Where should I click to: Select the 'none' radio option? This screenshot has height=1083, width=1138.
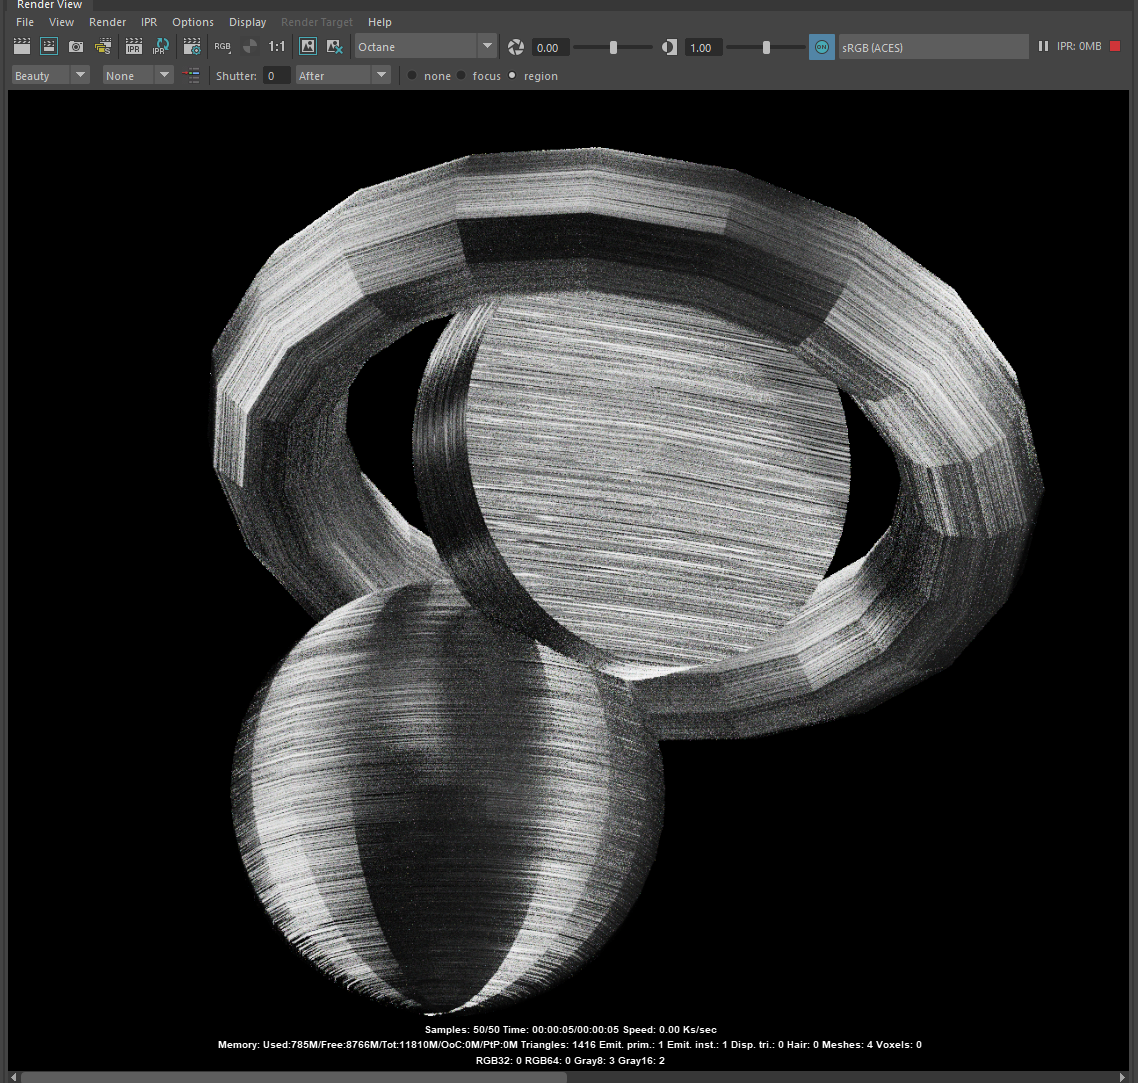coord(412,76)
